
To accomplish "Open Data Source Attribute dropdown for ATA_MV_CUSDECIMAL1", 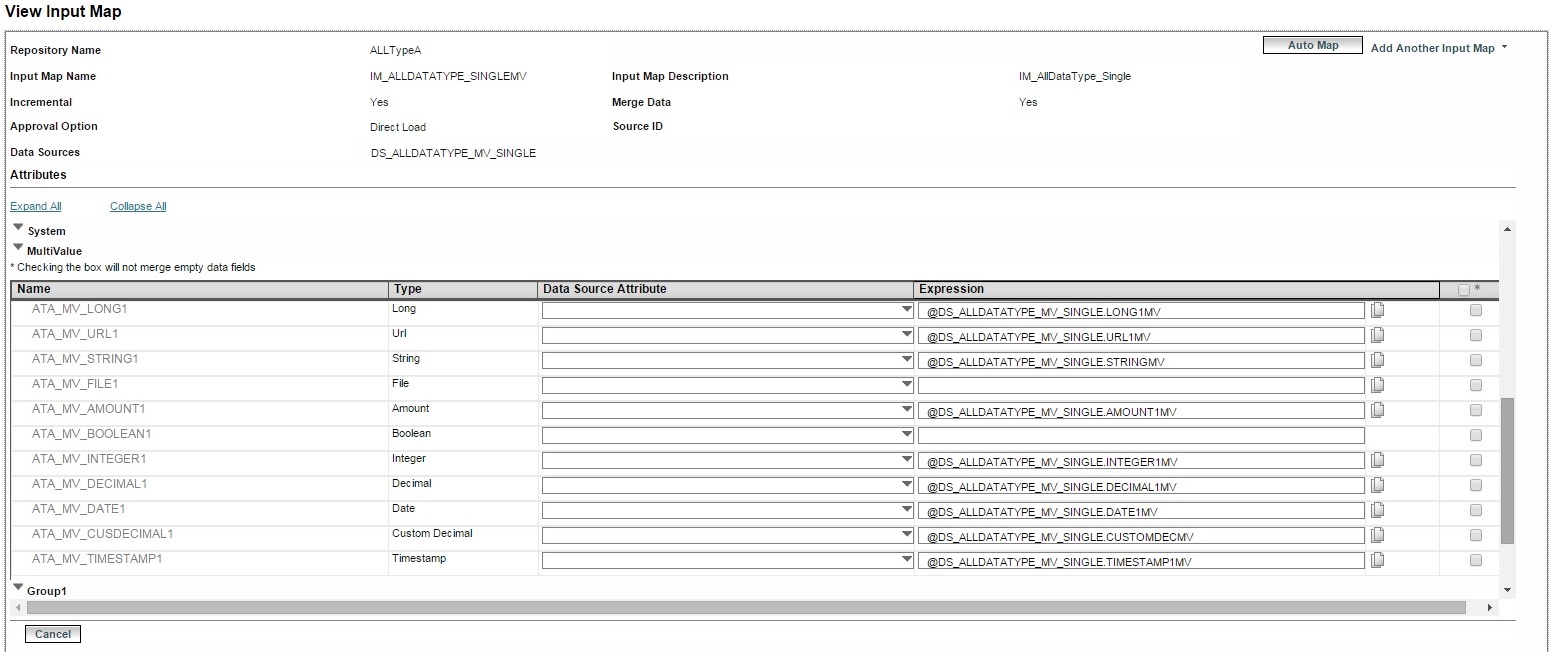I will 728,536.
